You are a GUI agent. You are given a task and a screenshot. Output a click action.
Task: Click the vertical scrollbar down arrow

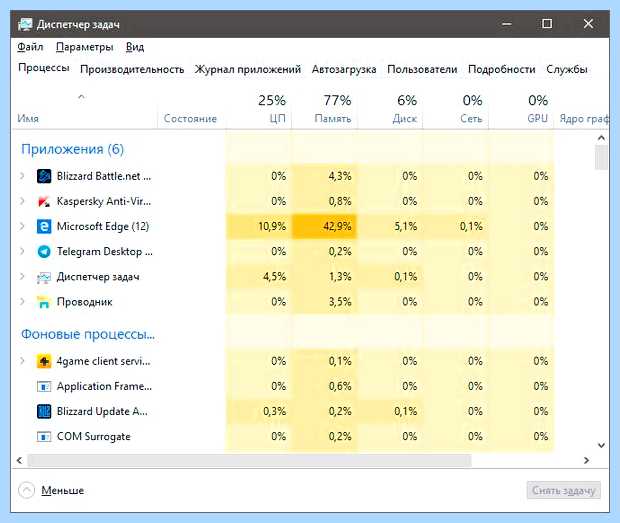coord(601,446)
